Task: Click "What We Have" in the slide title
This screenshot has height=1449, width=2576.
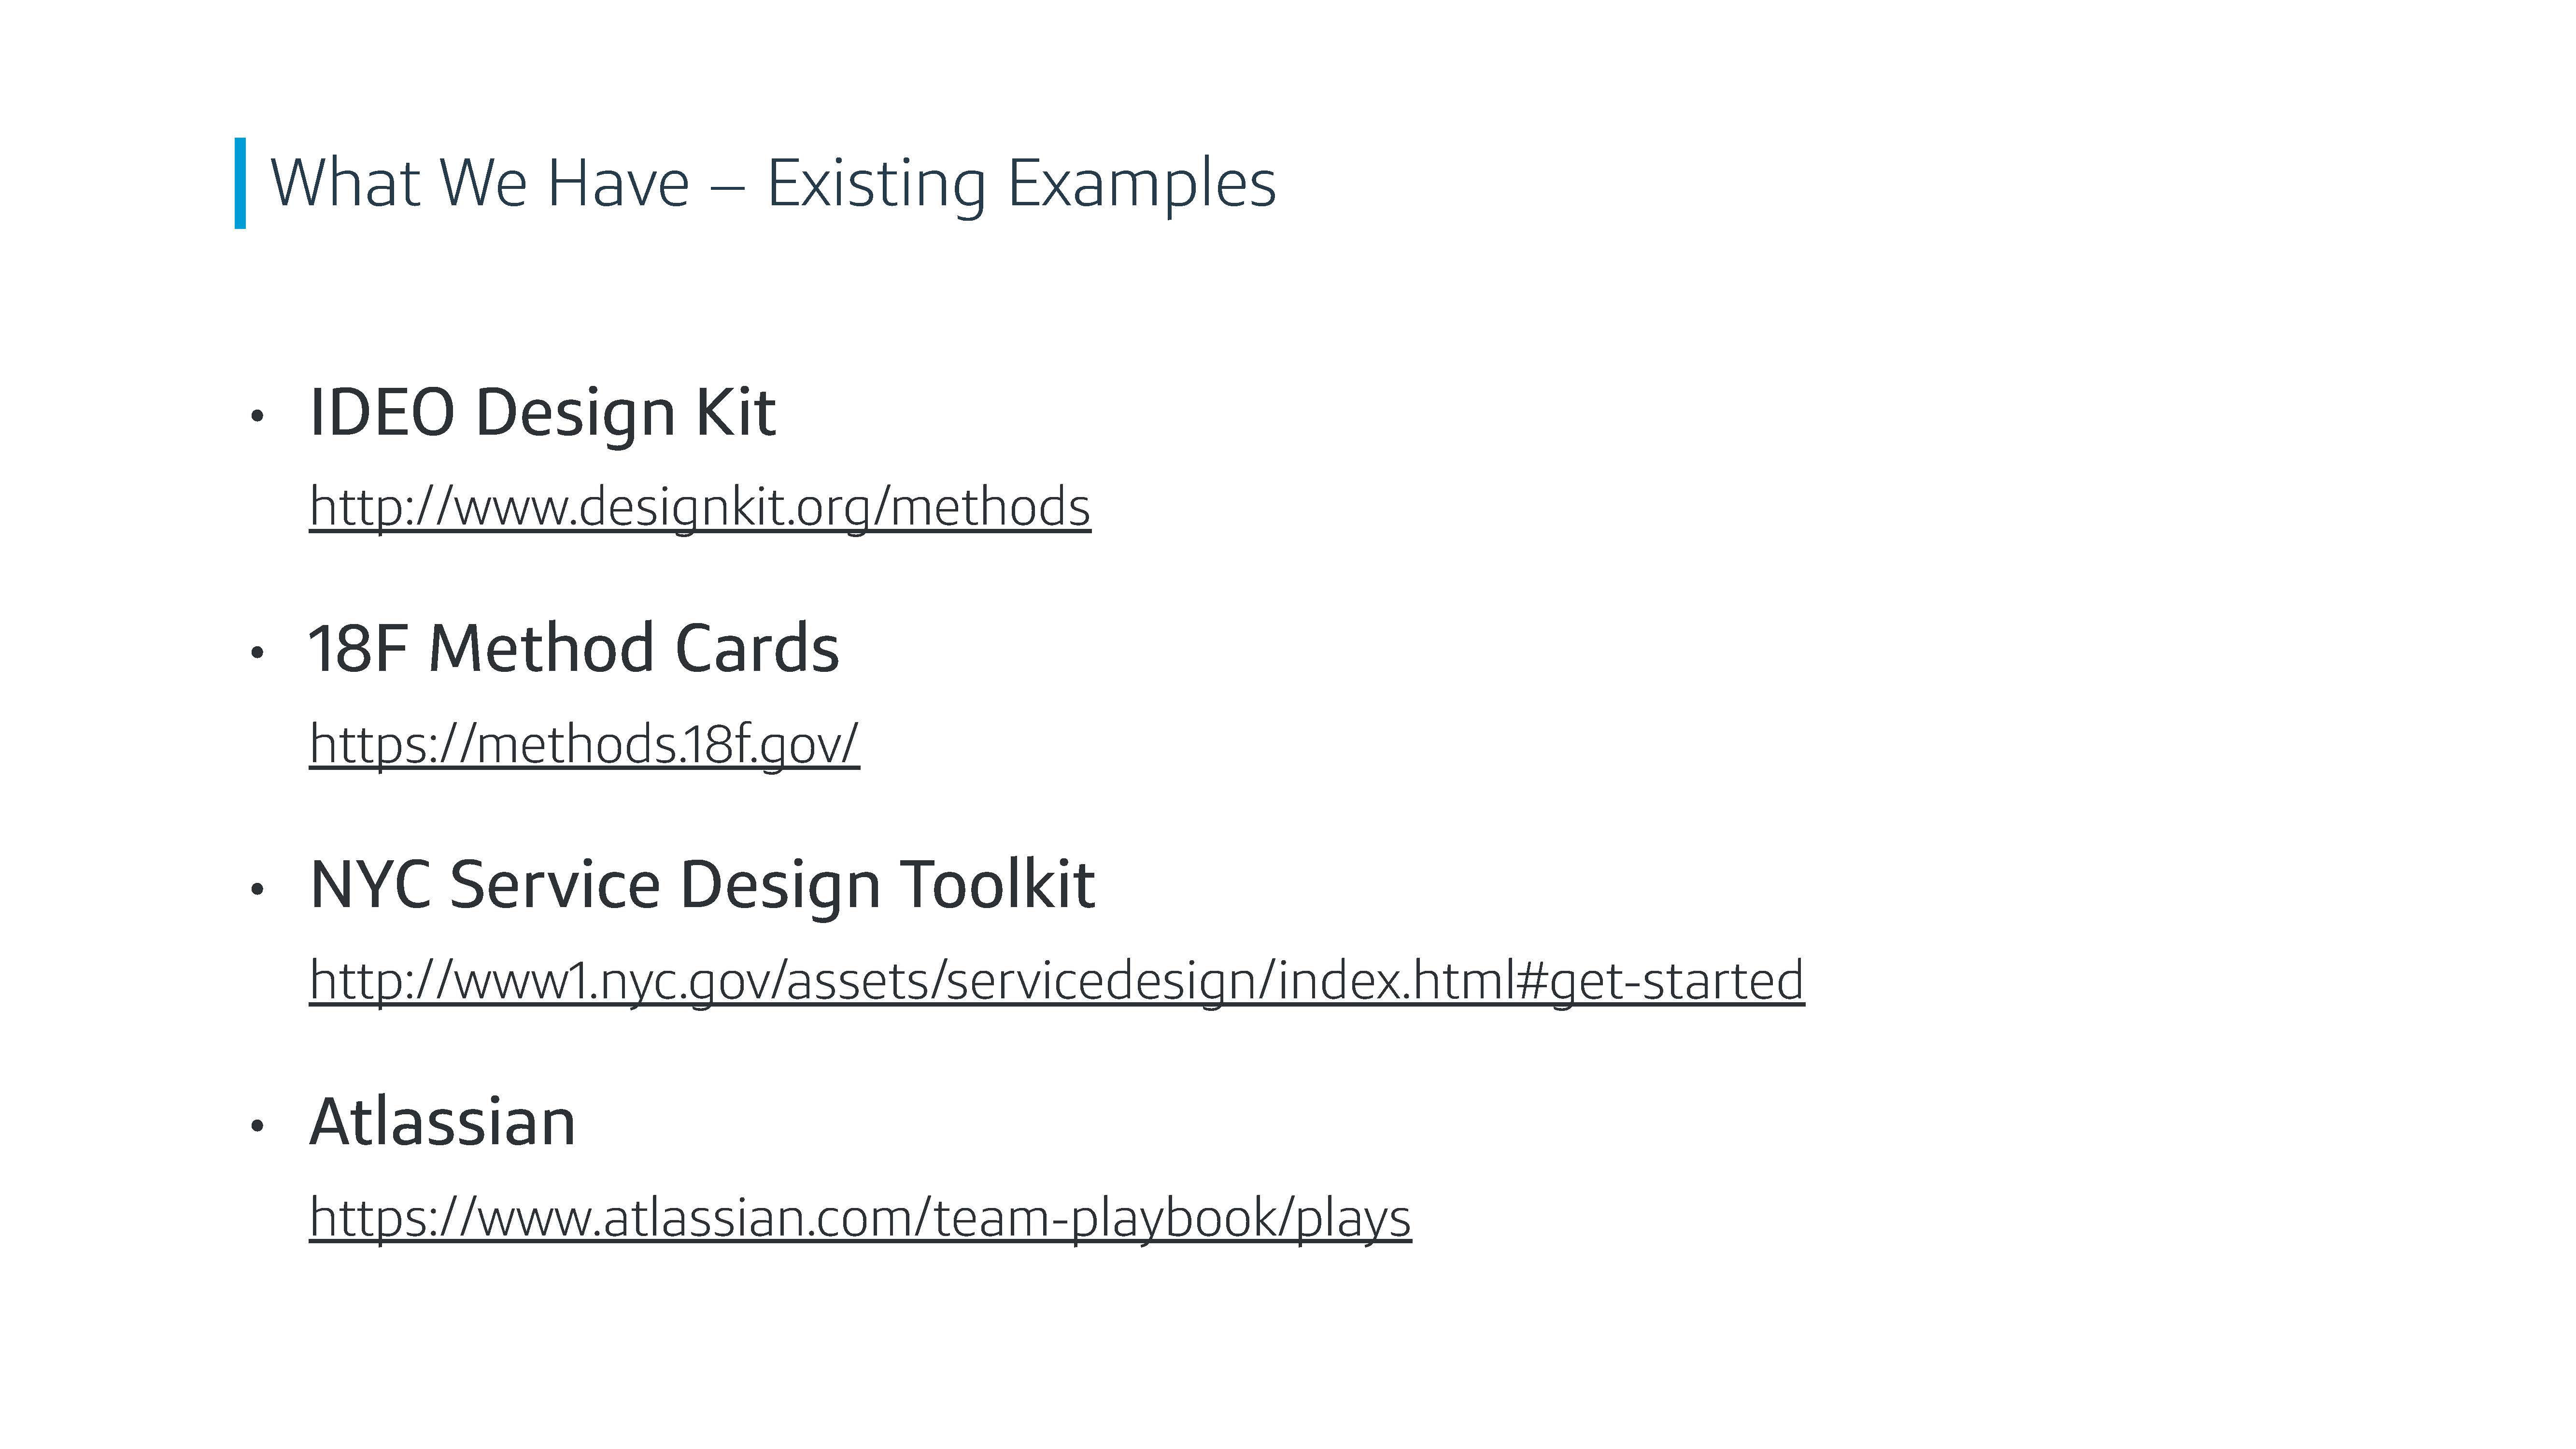Action: click(481, 183)
